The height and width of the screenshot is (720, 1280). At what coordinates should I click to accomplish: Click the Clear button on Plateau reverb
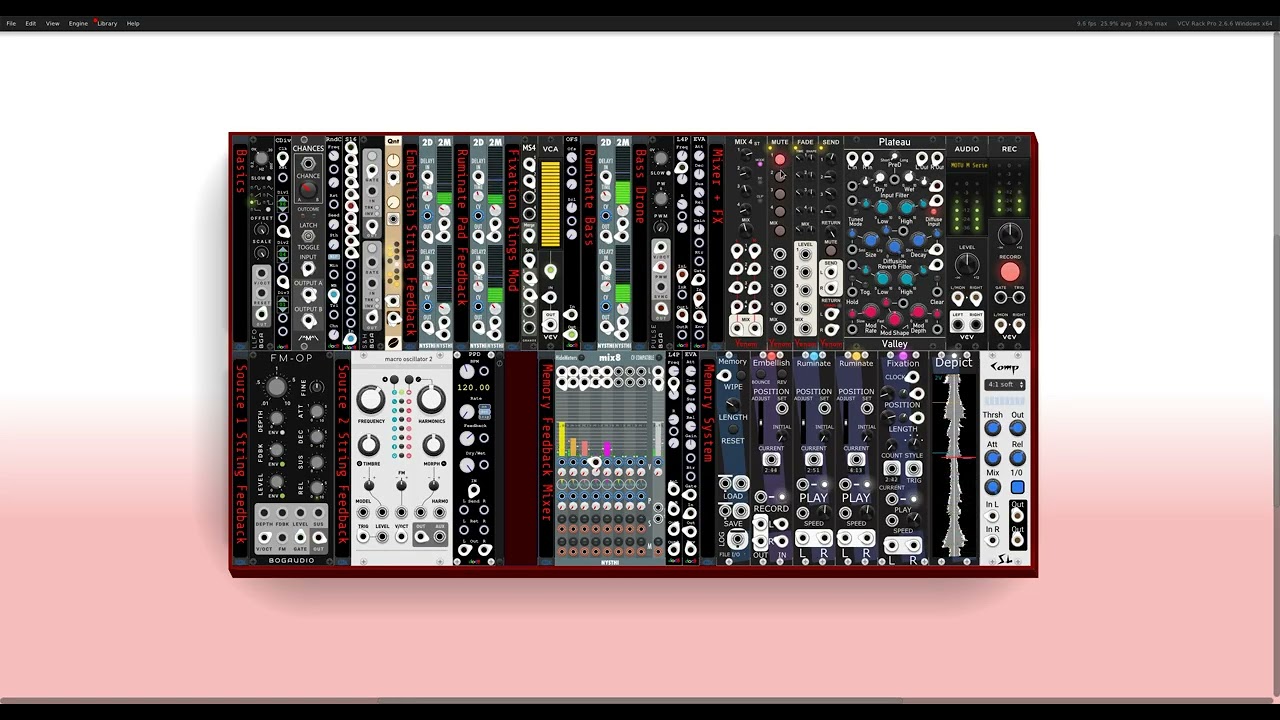coord(937,278)
